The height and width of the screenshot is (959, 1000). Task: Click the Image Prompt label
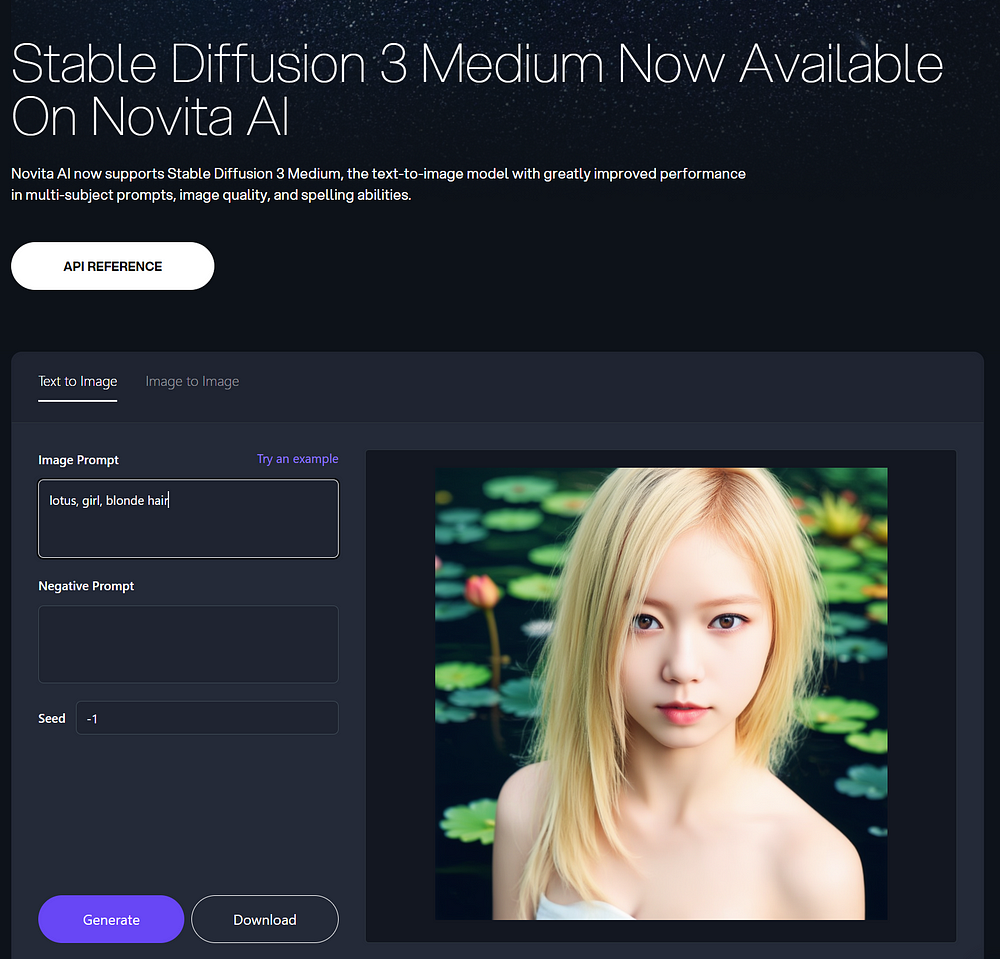pos(78,460)
